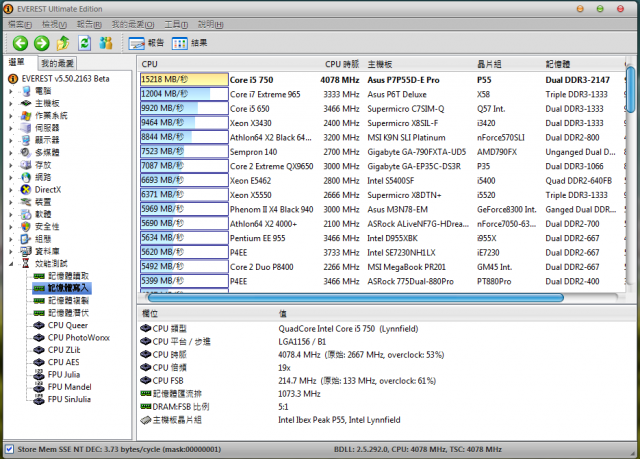Screen dimensions: 640x459
Task: Open the results toolbar button
Action: pyautogui.click(x=189, y=43)
